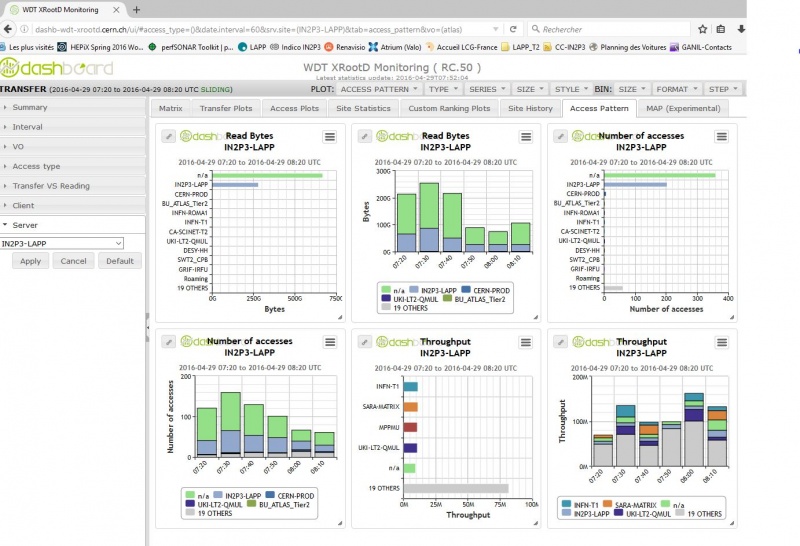Toggle CERN-PROD series in Number of accesses legend

[x=290, y=495]
